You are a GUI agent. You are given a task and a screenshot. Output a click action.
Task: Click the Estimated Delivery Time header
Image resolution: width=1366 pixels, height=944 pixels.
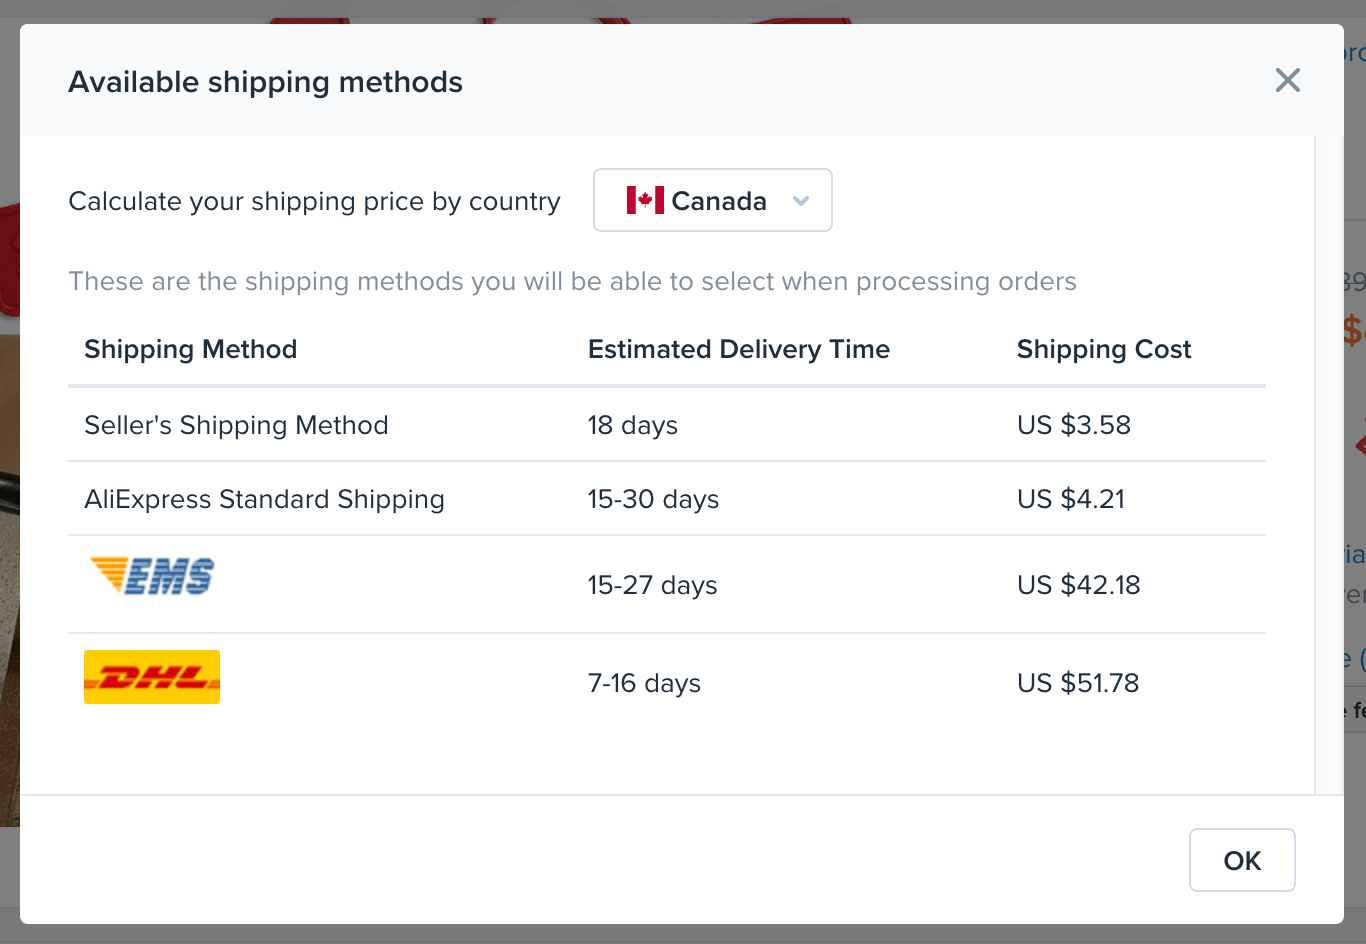(738, 349)
